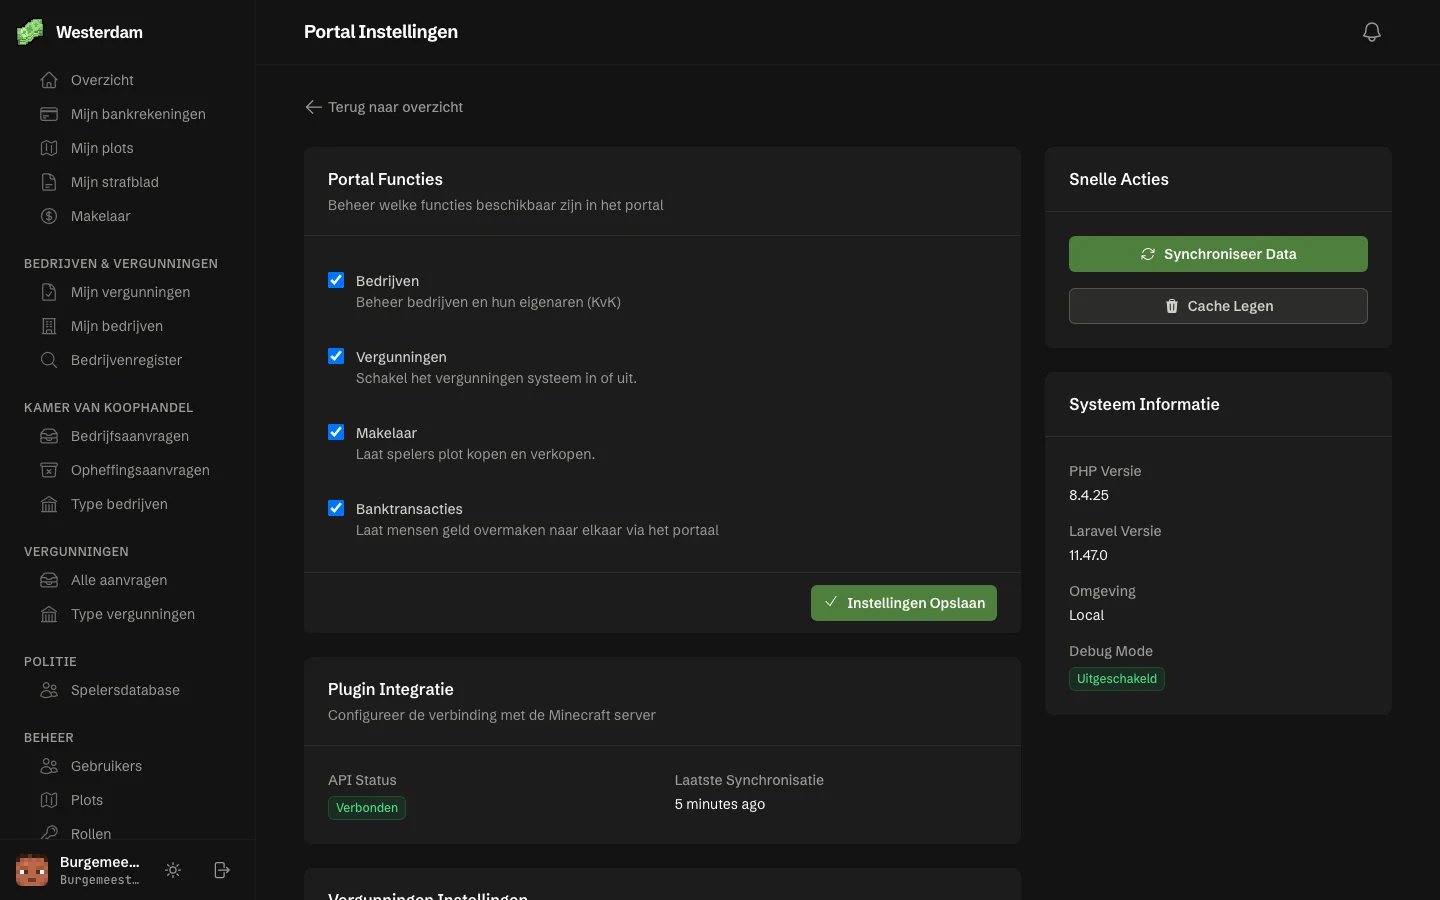Click the Mijn plots map icon
Screen dimensions: 1440x900
(x=49, y=148)
